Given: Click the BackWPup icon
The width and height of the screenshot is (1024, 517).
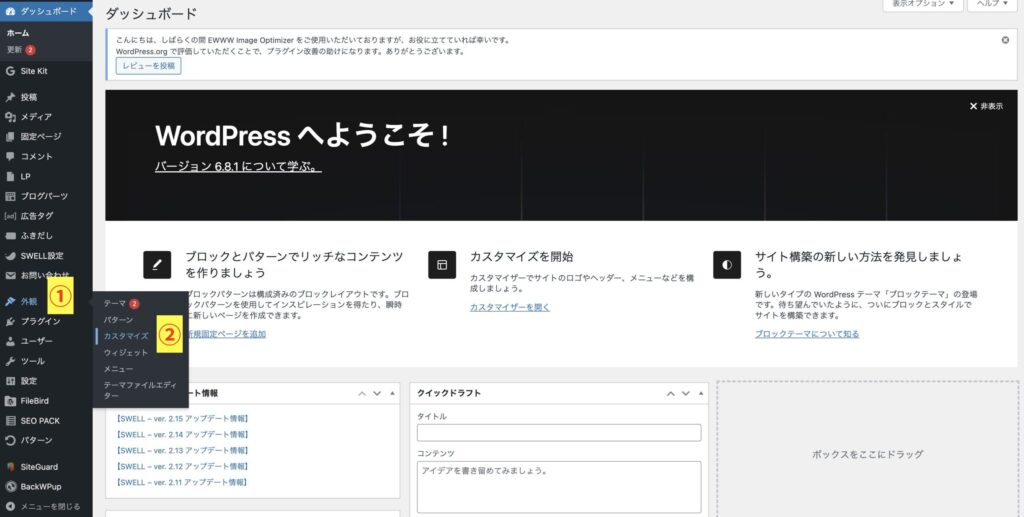Looking at the screenshot, I should pos(10,486).
